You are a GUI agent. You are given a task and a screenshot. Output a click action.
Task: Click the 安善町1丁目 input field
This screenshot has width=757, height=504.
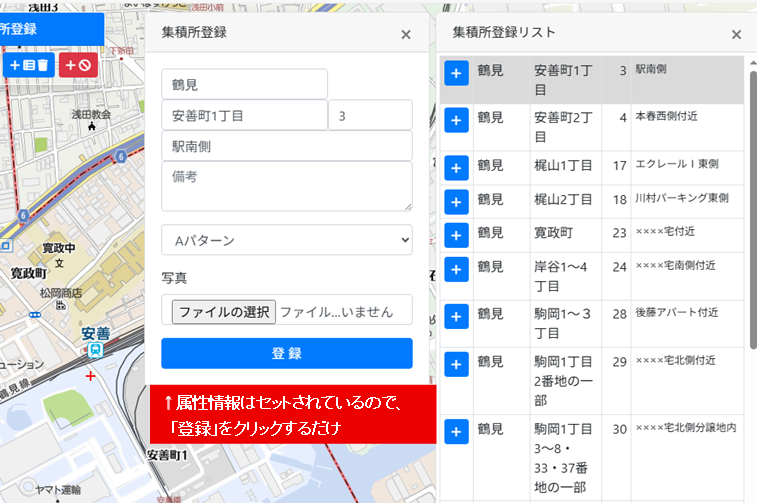click(x=244, y=115)
